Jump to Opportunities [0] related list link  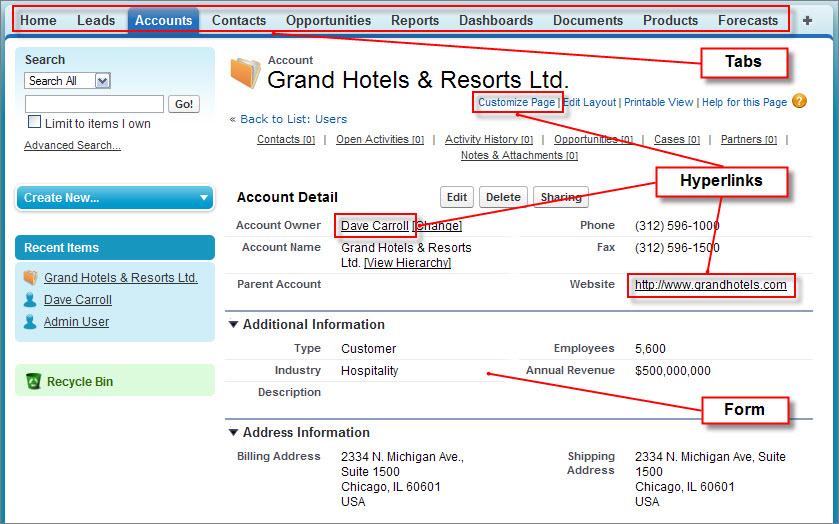tap(593, 139)
